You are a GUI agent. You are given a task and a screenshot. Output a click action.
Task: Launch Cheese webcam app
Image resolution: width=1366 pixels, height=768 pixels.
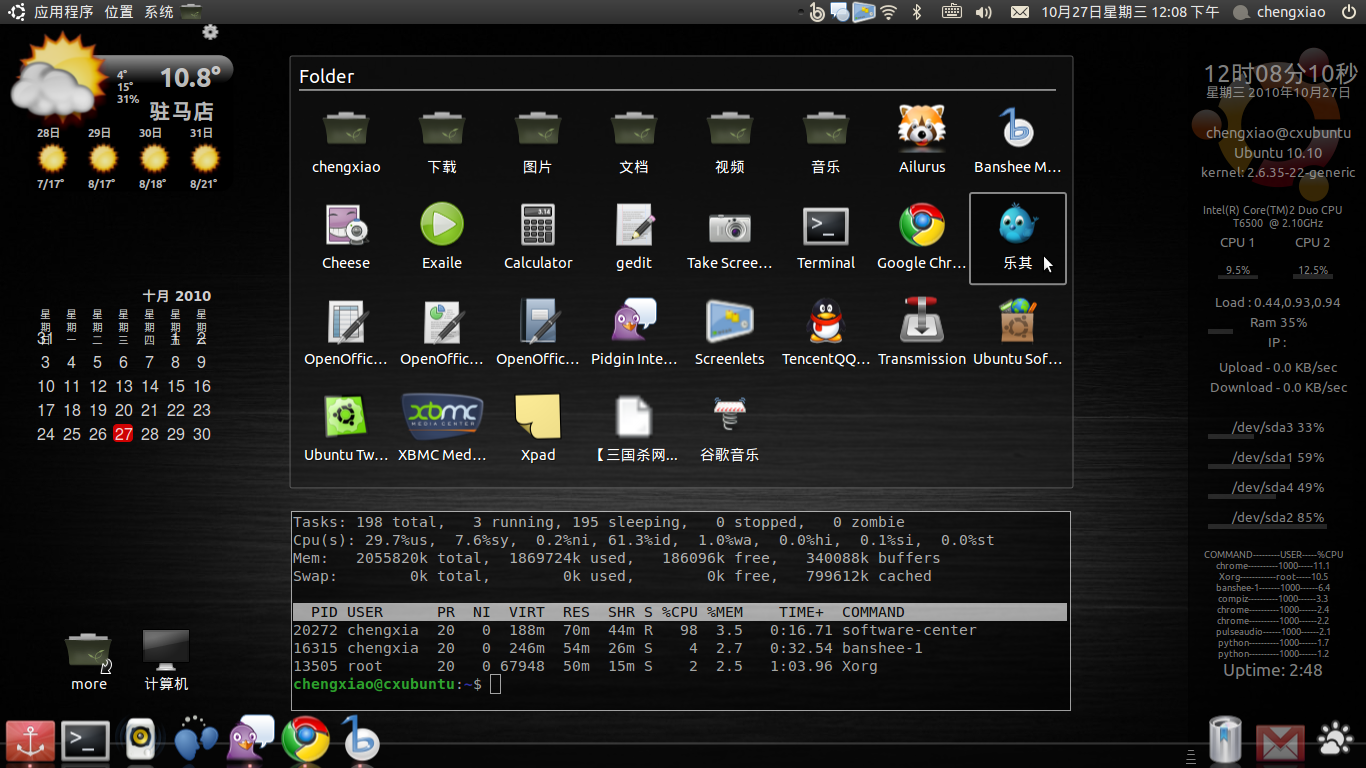pyautogui.click(x=346, y=238)
